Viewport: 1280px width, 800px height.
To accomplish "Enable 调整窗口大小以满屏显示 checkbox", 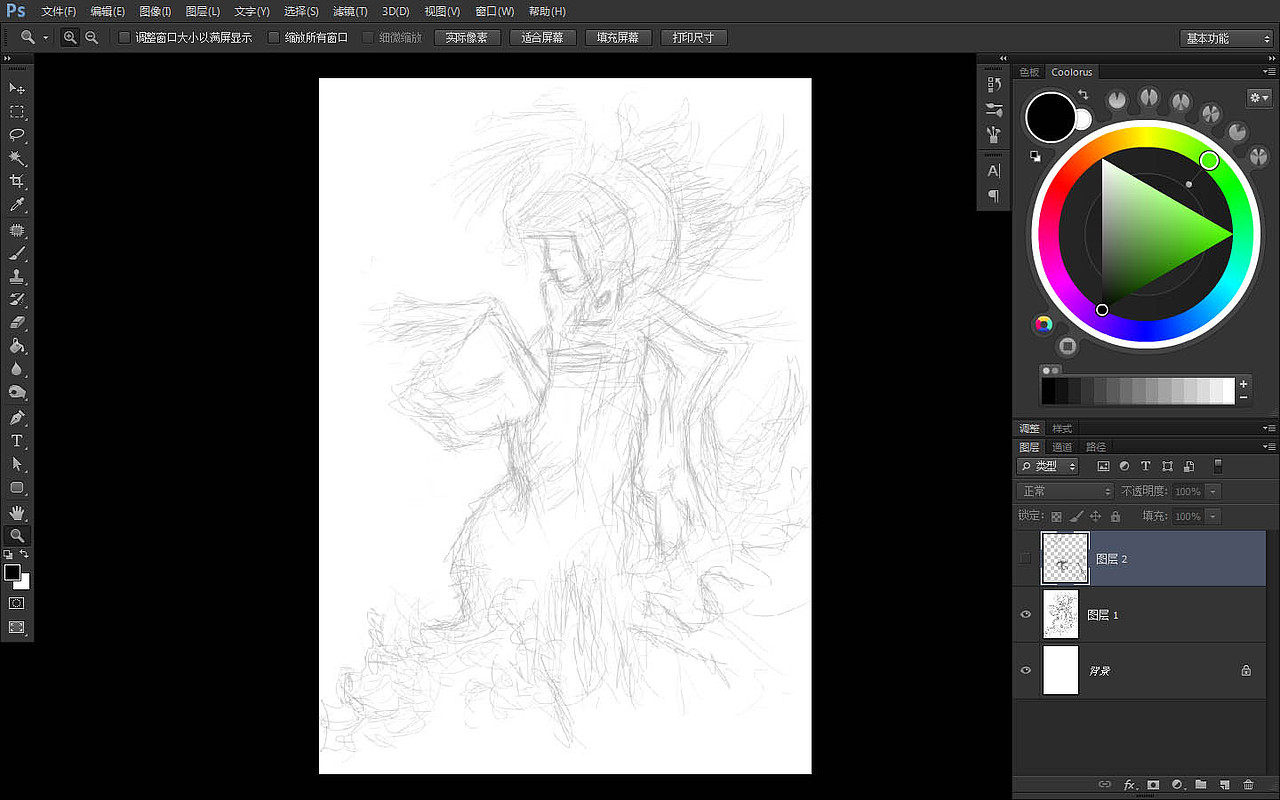I will click(125, 38).
